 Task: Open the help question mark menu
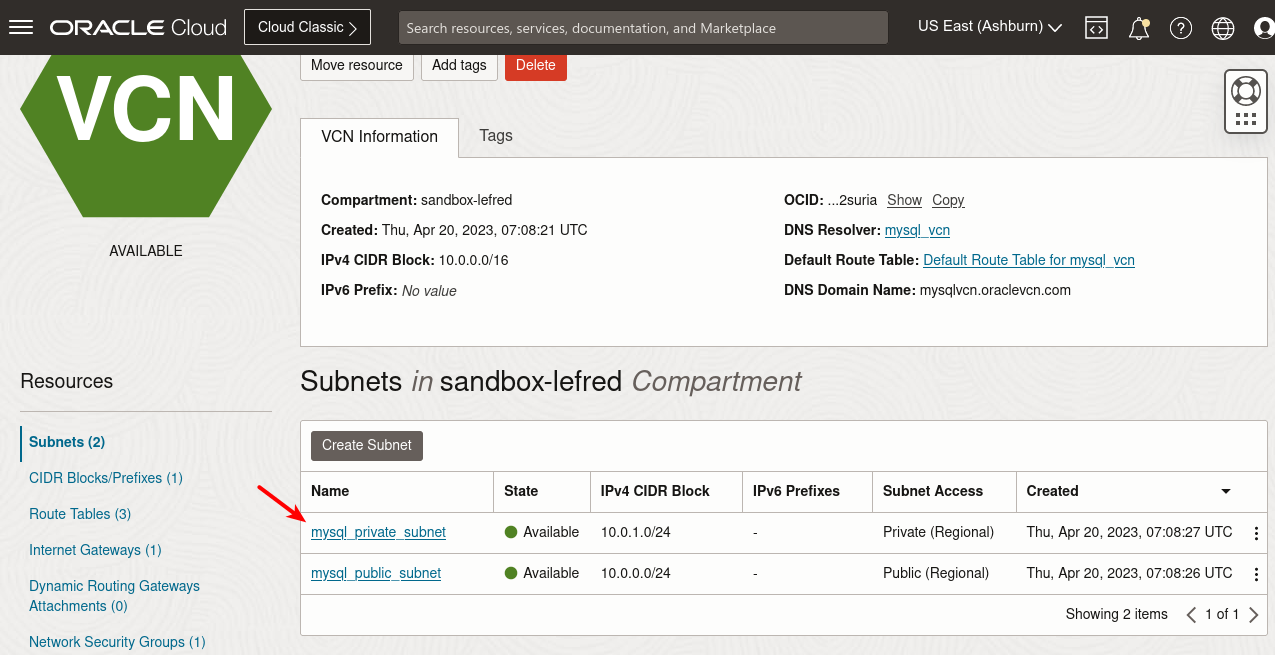(x=1181, y=28)
